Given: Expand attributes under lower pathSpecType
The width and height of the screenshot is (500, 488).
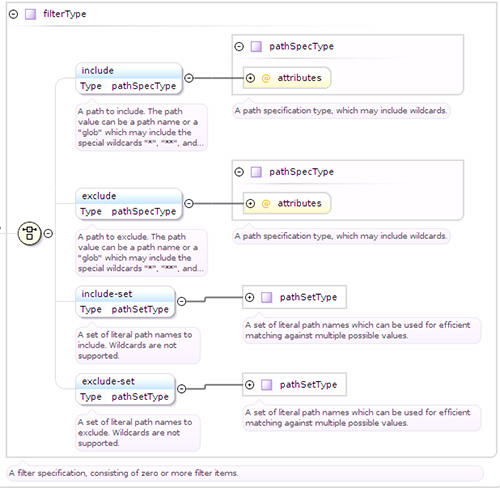Looking at the screenshot, I should [250, 203].
